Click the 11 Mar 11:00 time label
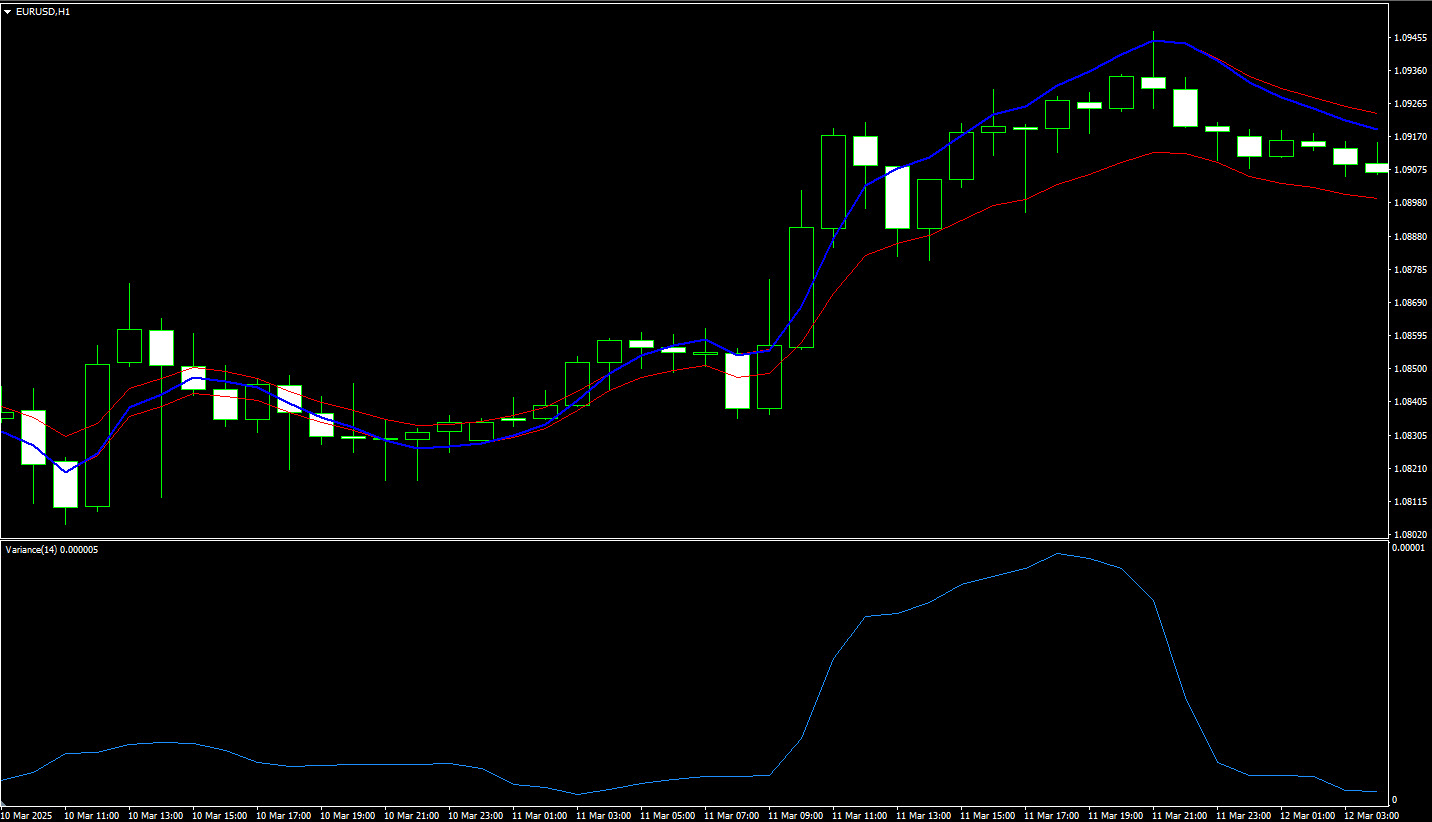The height and width of the screenshot is (822, 1432). click(860, 816)
